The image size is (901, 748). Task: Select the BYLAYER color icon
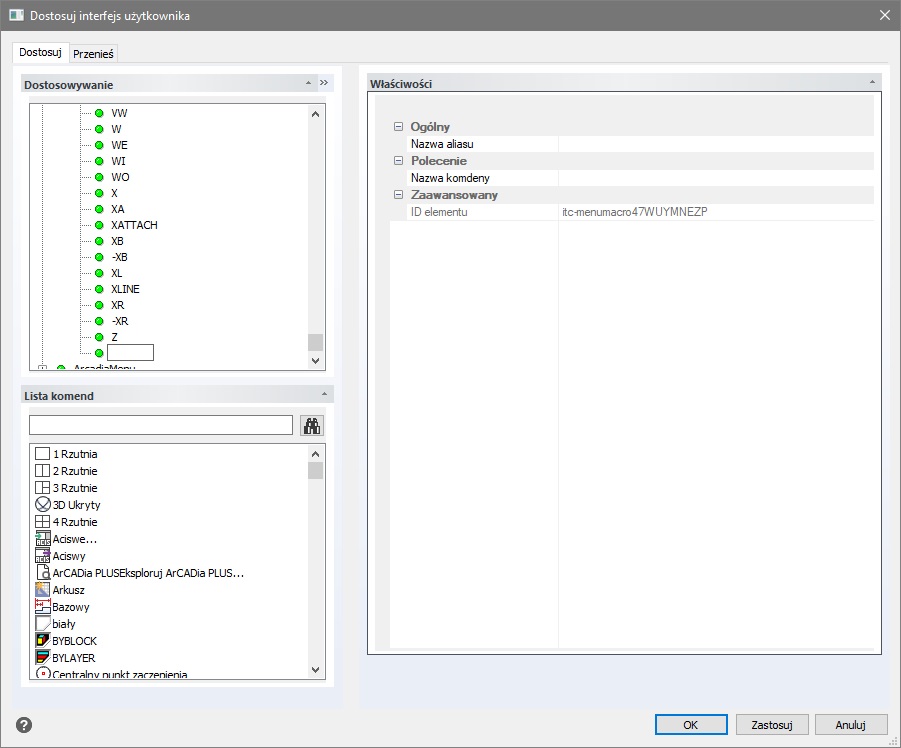43,657
